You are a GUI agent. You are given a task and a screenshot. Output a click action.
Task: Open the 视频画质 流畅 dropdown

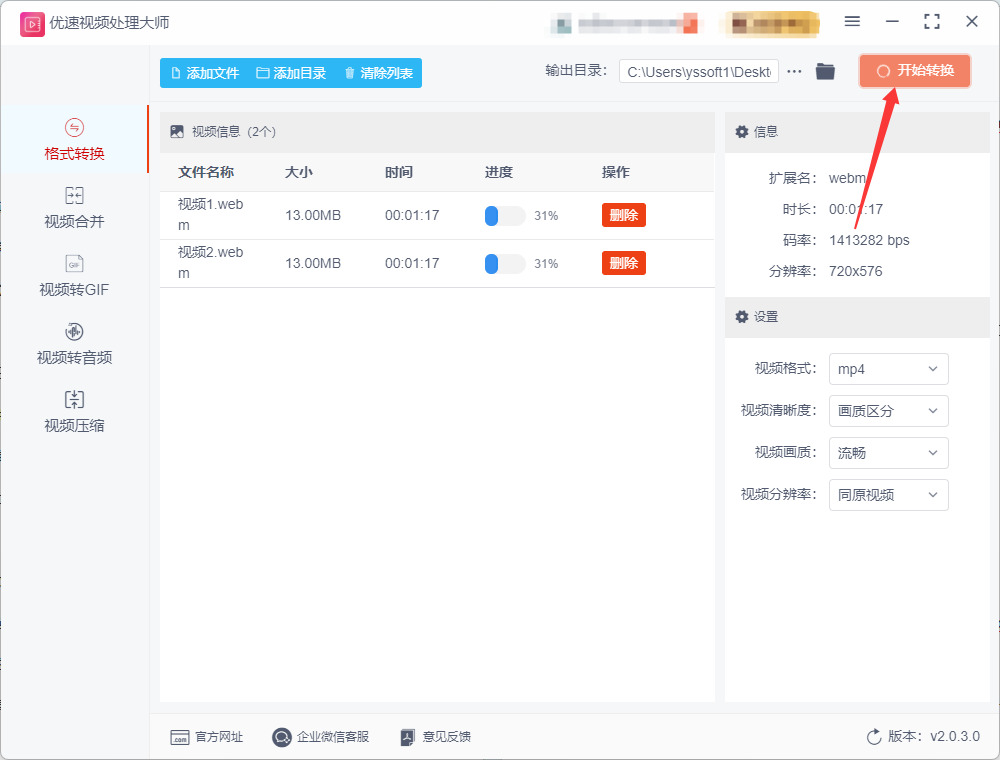click(888, 453)
